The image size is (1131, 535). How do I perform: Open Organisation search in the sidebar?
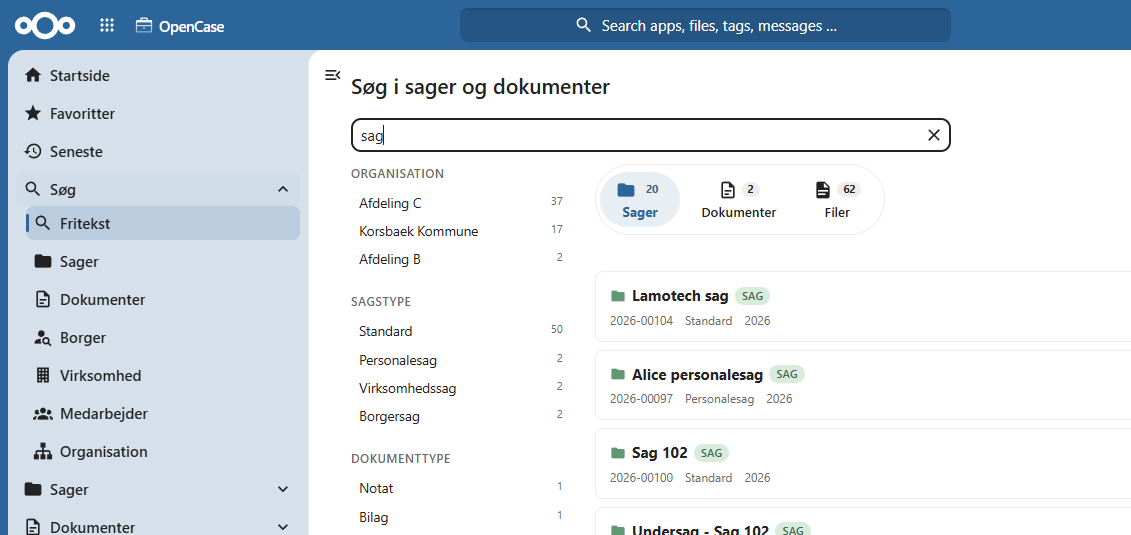click(x=163, y=452)
